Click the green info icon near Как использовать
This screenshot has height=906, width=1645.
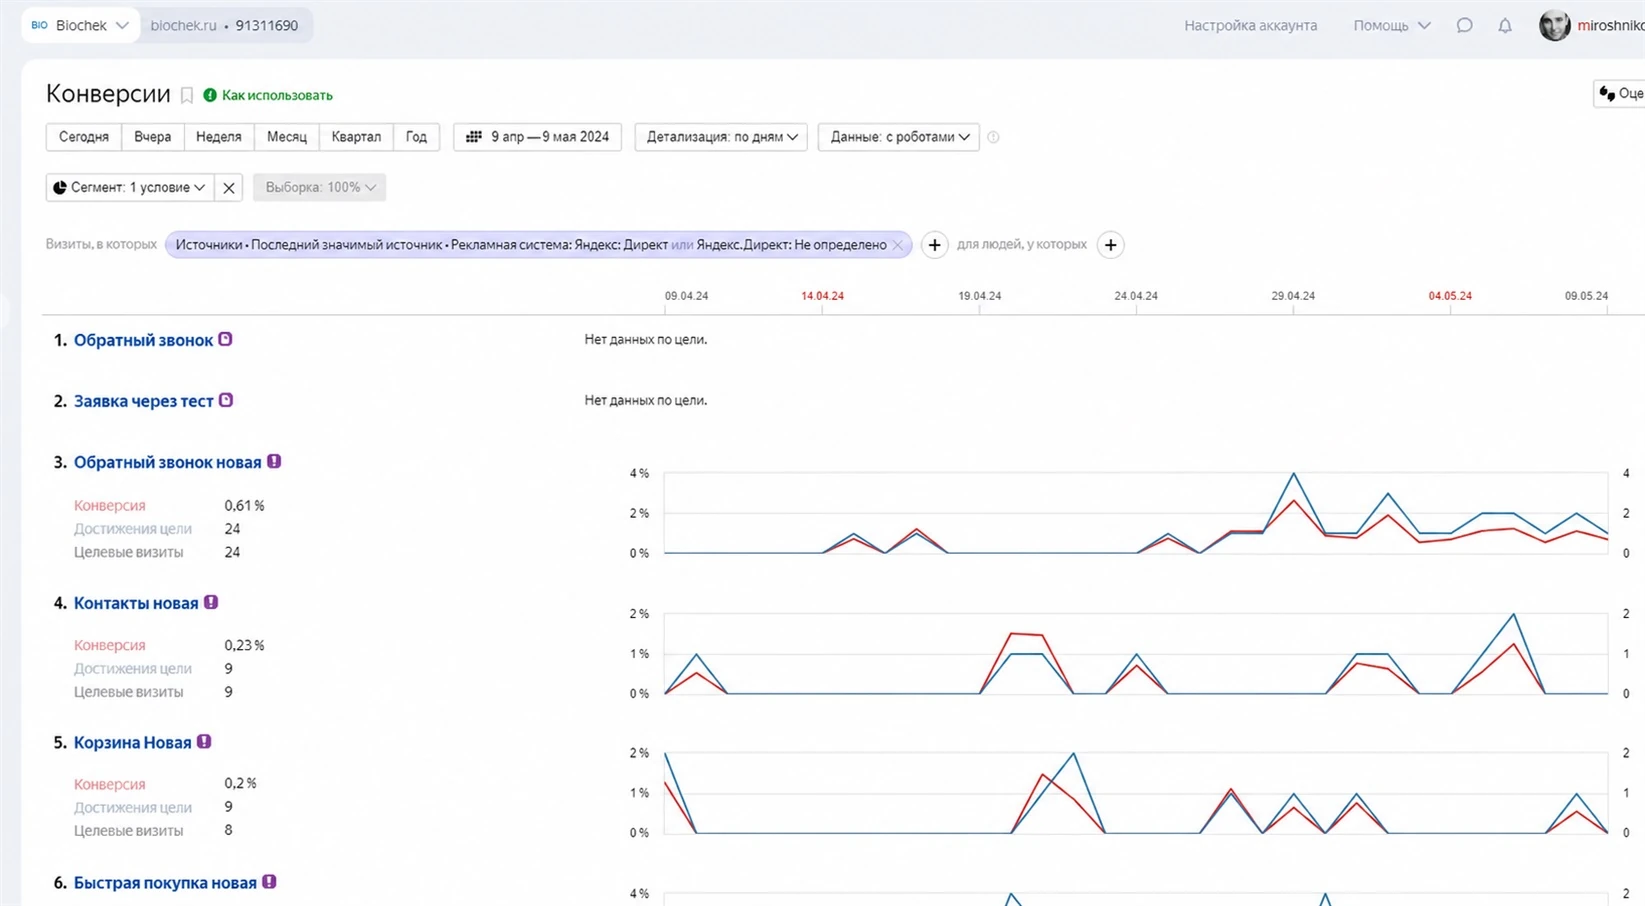click(210, 95)
